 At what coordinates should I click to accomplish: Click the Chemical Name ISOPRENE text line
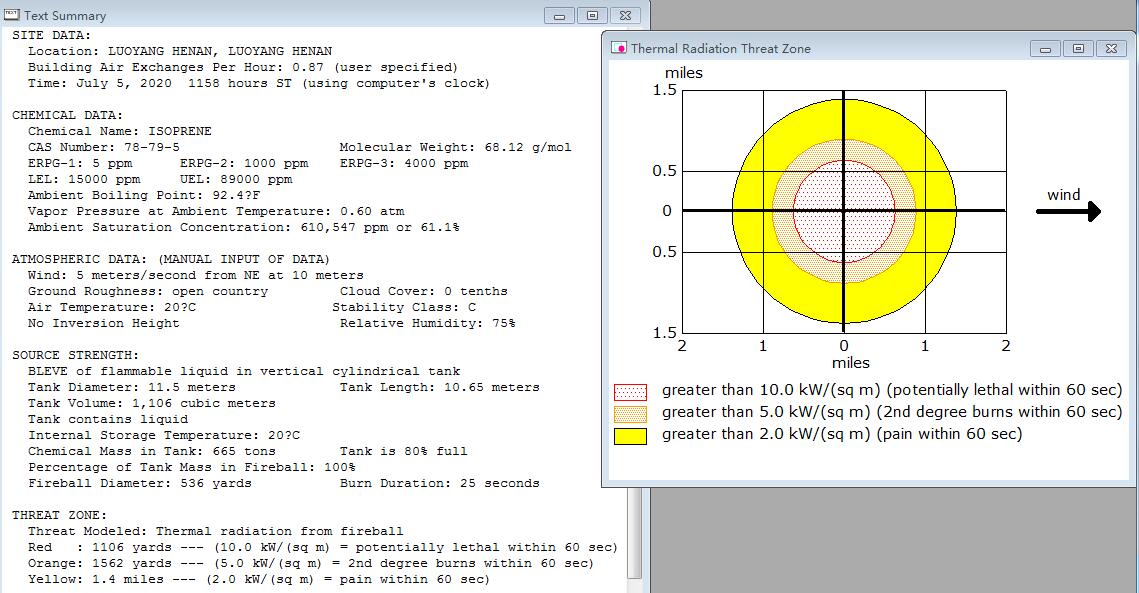[120, 131]
